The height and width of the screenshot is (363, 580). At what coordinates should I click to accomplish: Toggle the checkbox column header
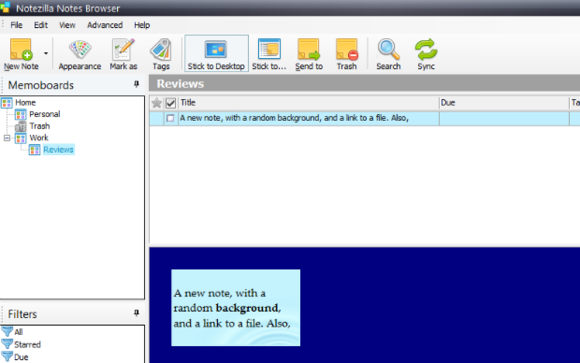pos(171,103)
